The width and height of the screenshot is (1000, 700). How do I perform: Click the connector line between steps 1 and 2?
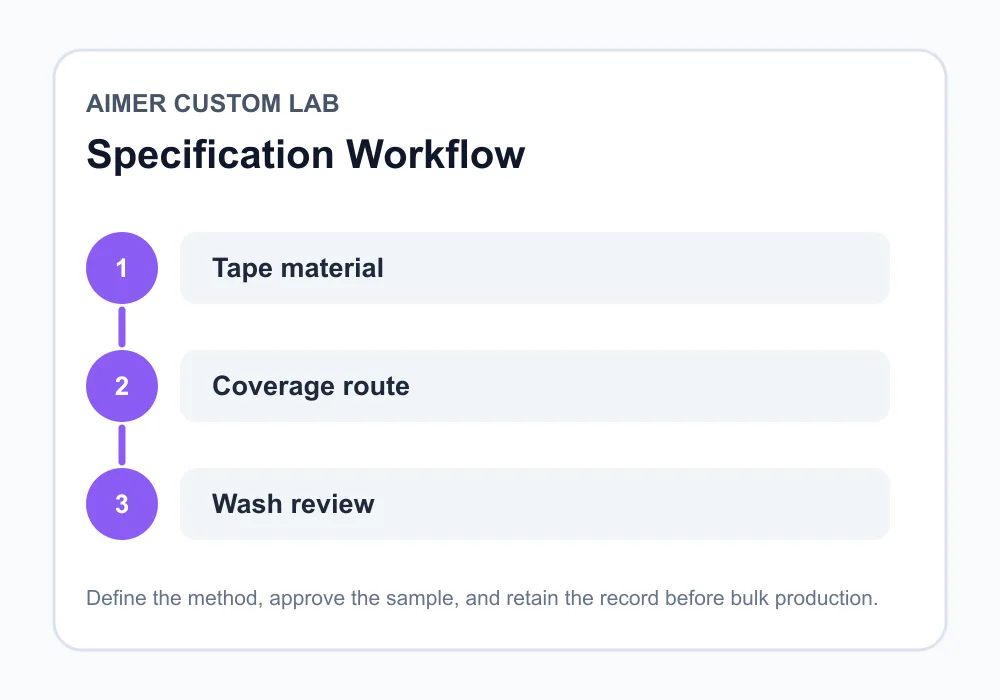122,327
